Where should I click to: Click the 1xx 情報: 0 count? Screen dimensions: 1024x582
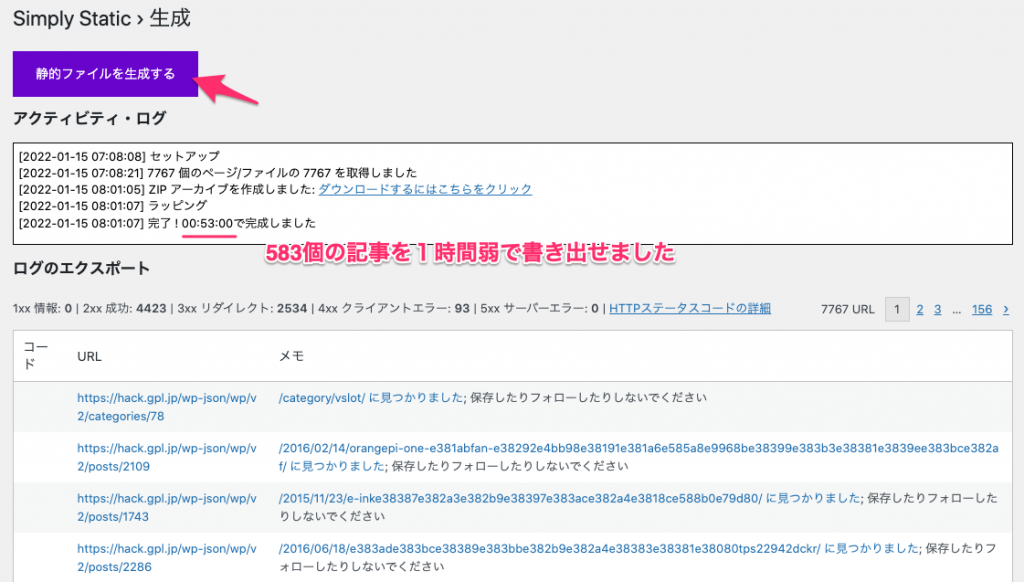pyautogui.click(x=42, y=308)
